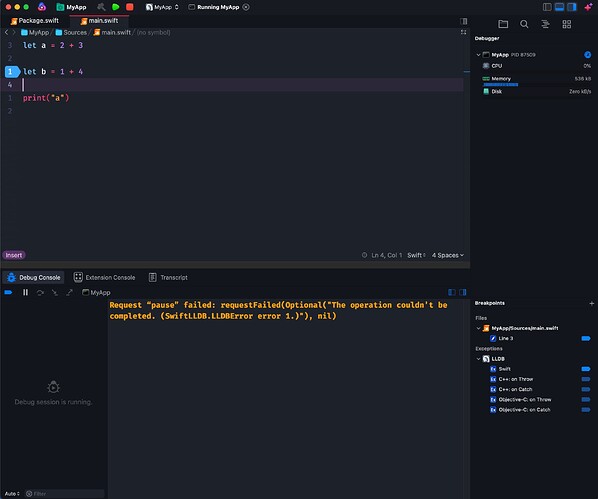Click the Memory usage bar
Viewport: 598px width, 499px height.
(x=500, y=85)
